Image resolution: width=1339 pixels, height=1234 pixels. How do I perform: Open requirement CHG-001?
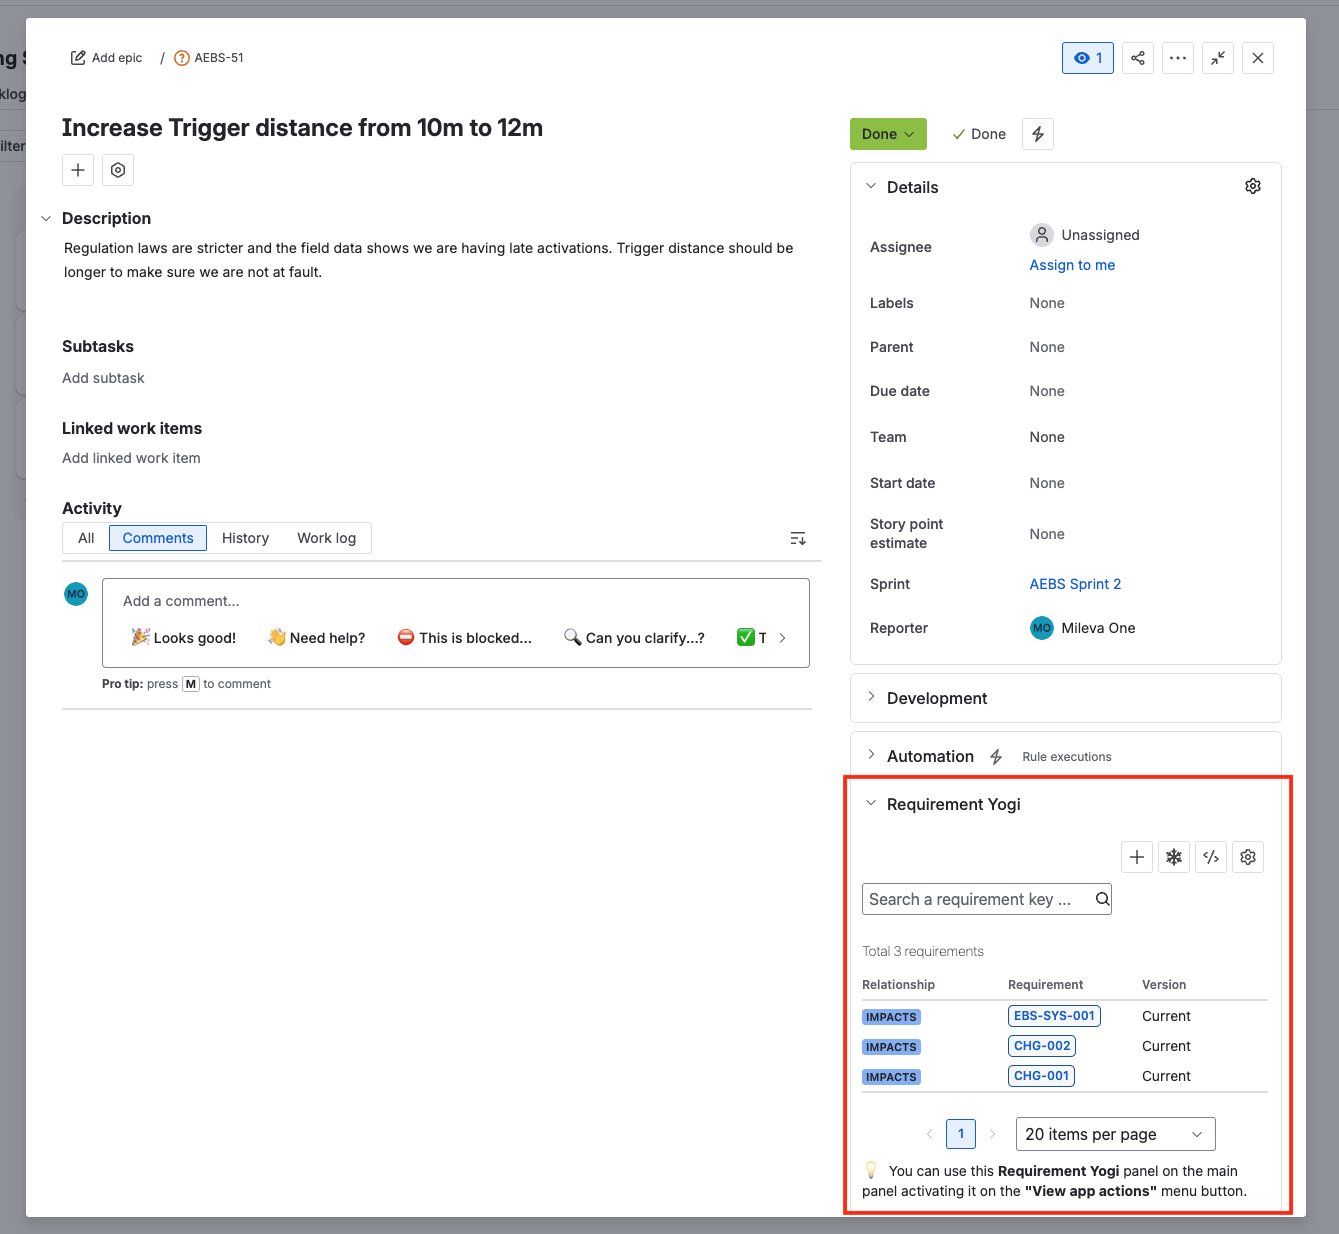click(1041, 1076)
